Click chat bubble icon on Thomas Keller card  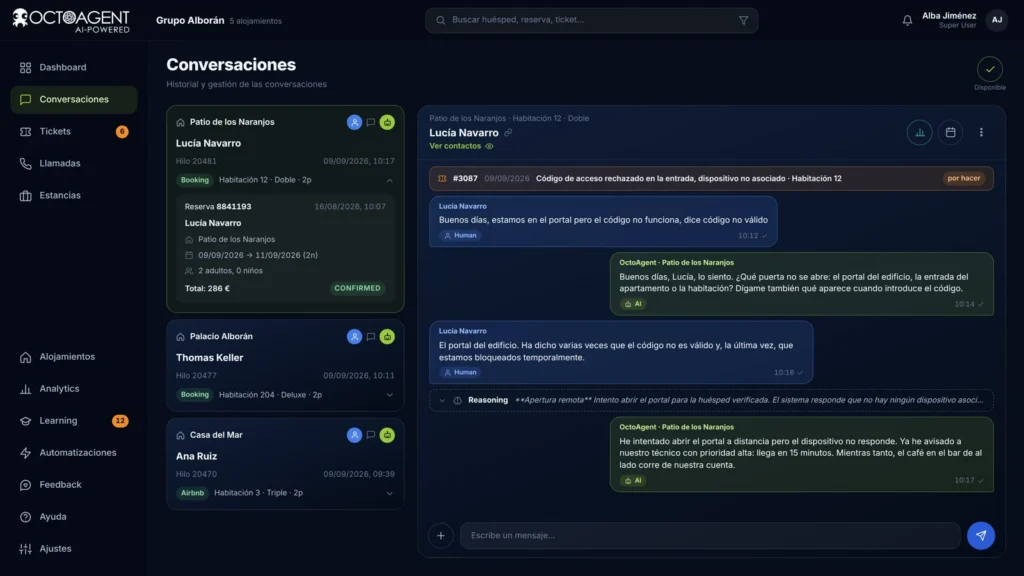[x=370, y=337]
